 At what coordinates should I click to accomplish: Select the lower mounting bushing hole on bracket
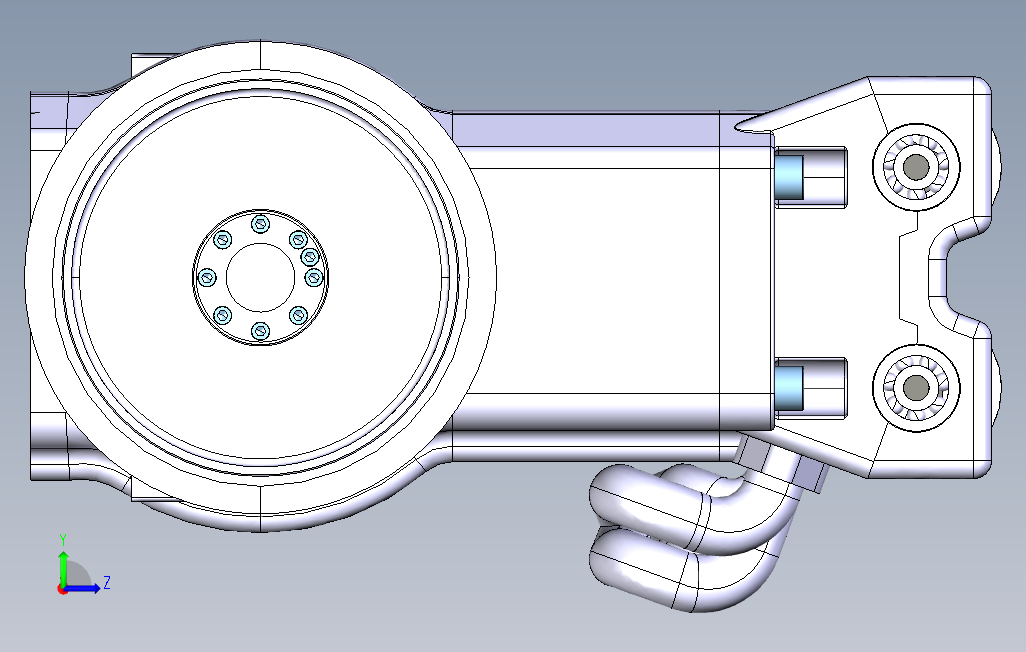[x=915, y=388]
